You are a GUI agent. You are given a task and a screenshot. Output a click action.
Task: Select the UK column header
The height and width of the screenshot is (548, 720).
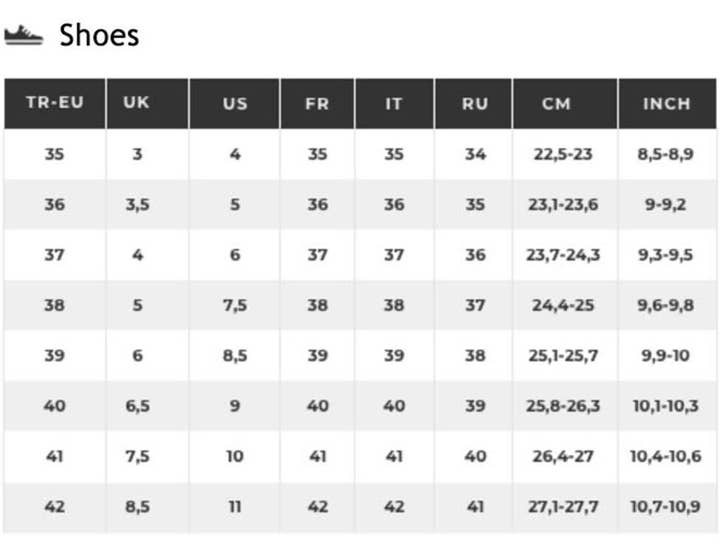pyautogui.click(x=137, y=103)
